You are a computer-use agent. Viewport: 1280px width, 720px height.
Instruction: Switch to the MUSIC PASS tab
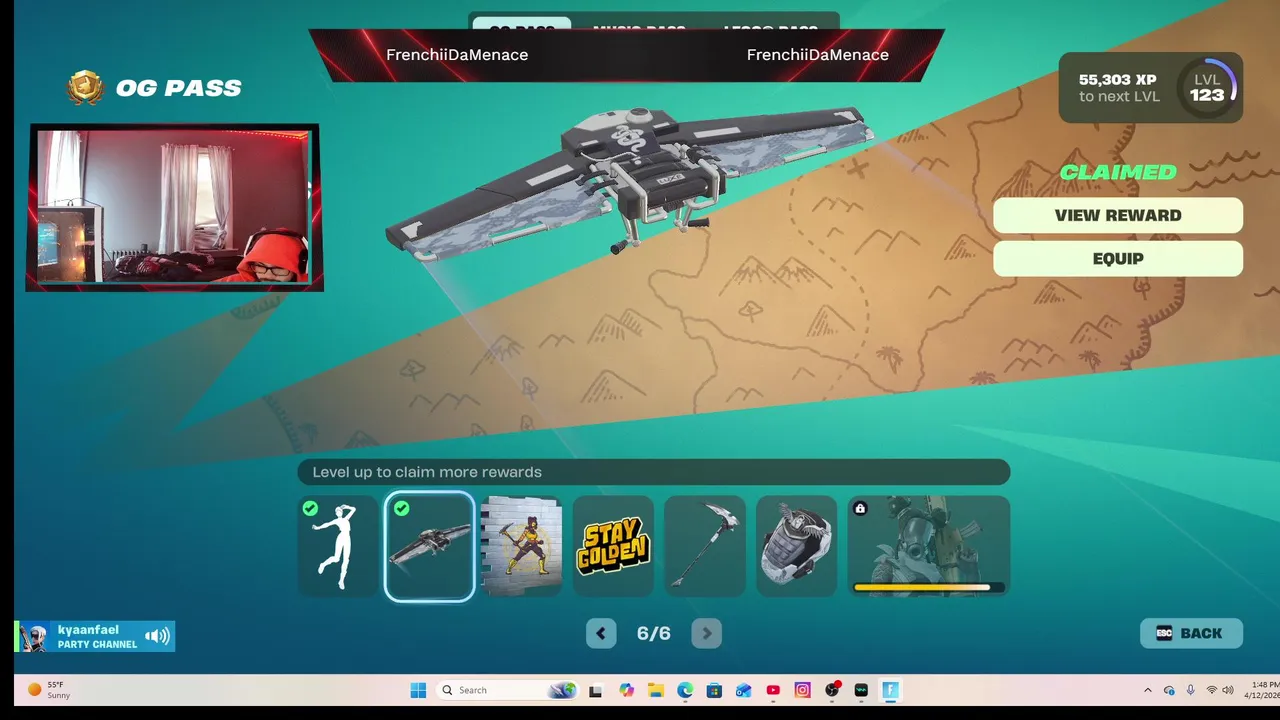click(x=639, y=29)
